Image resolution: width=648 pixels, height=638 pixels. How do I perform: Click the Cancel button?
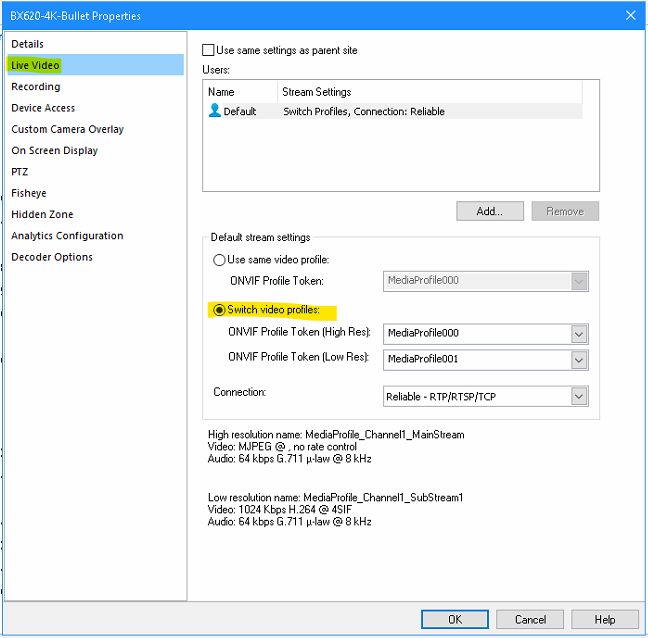[530, 619]
